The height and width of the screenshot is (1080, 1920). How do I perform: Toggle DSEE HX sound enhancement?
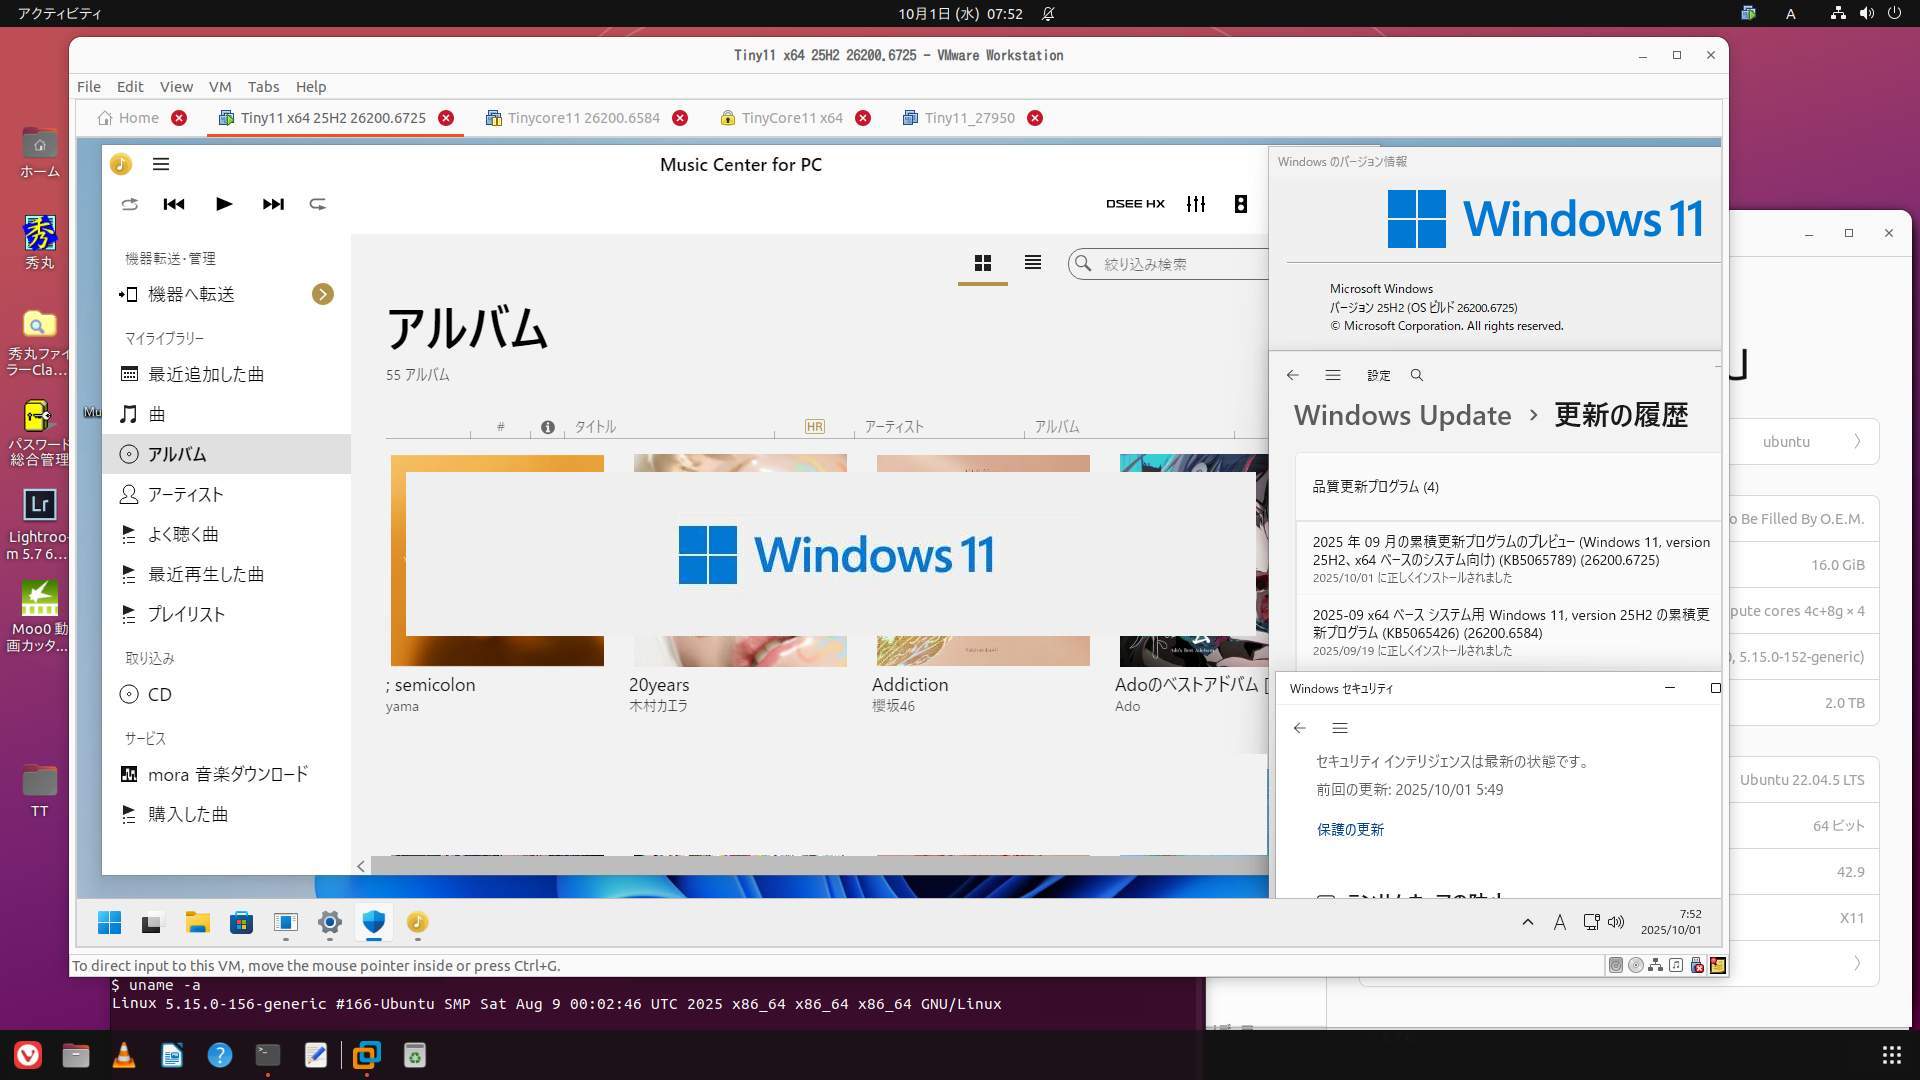point(1135,204)
